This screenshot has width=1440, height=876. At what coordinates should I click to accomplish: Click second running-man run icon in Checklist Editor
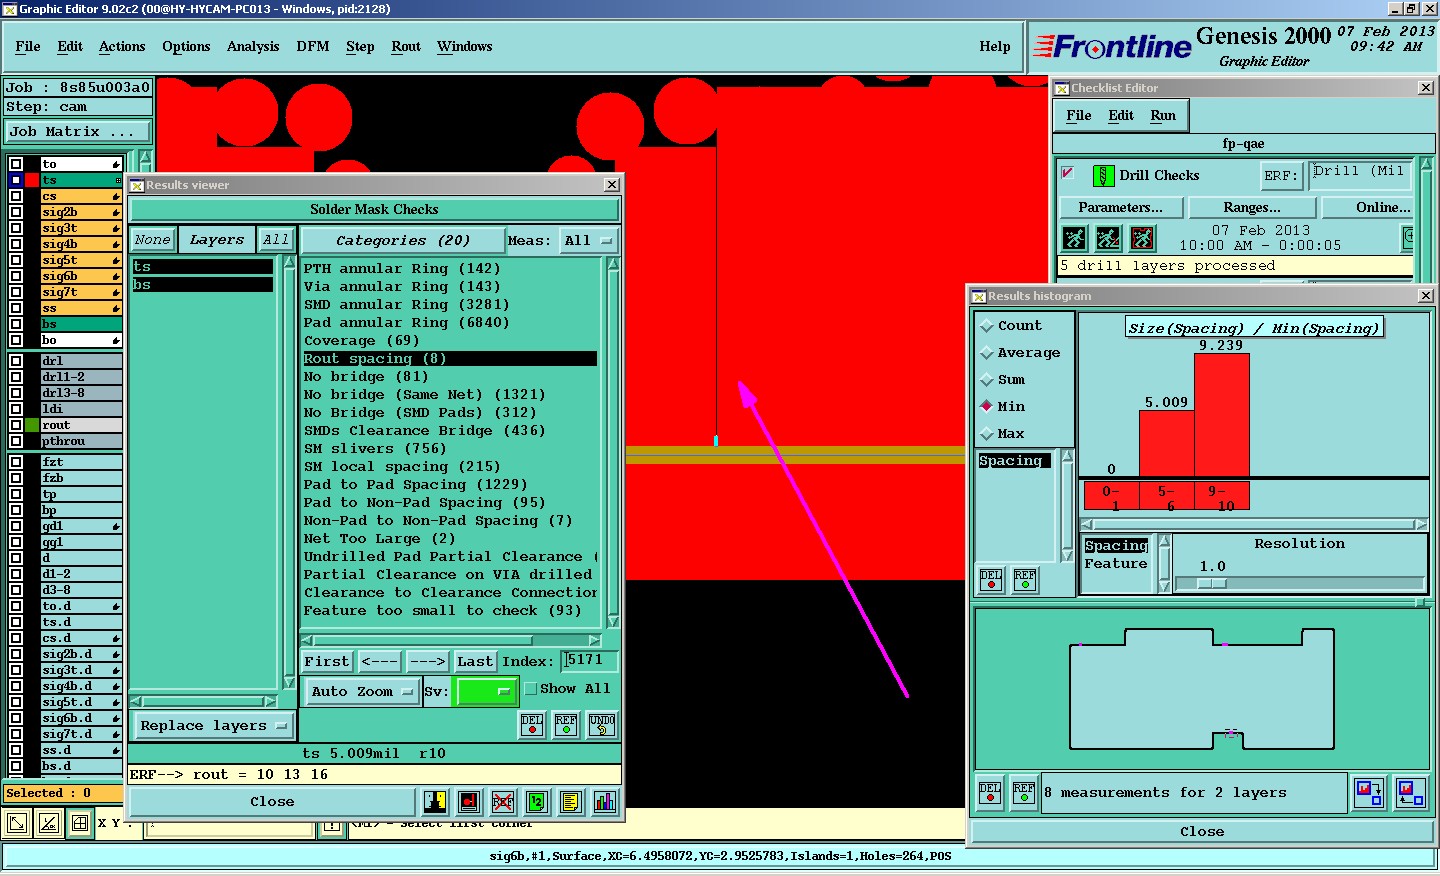[1108, 238]
